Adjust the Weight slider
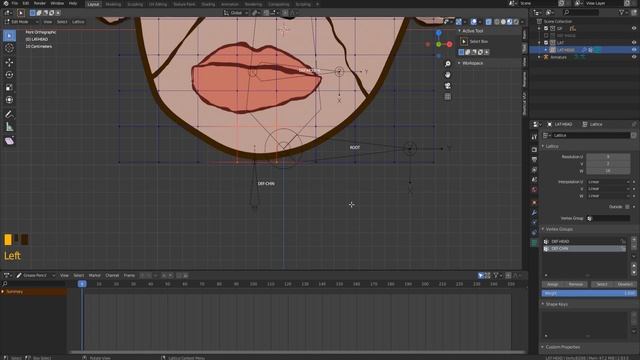This screenshot has width=640, height=360. (589, 293)
